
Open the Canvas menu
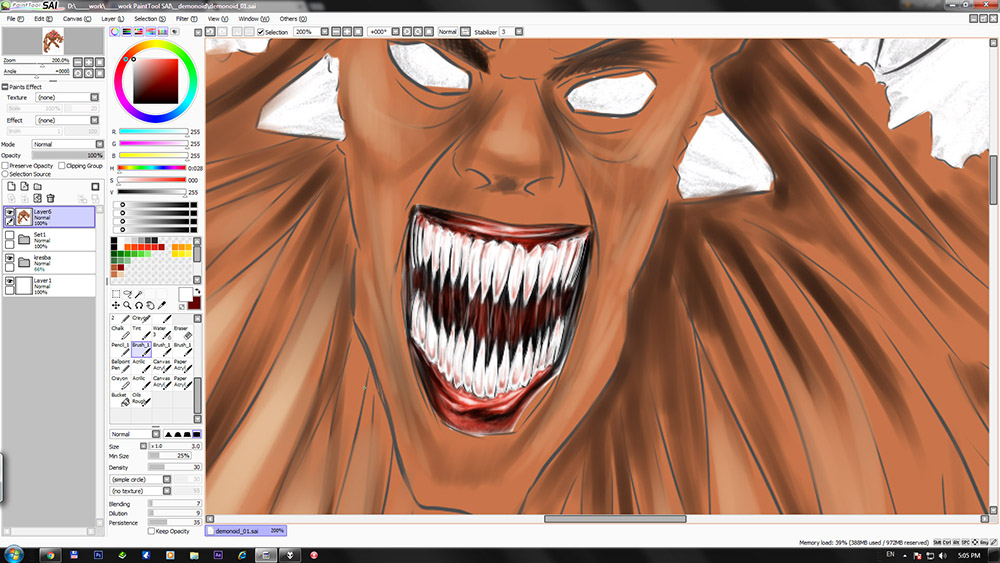[x=77, y=18]
